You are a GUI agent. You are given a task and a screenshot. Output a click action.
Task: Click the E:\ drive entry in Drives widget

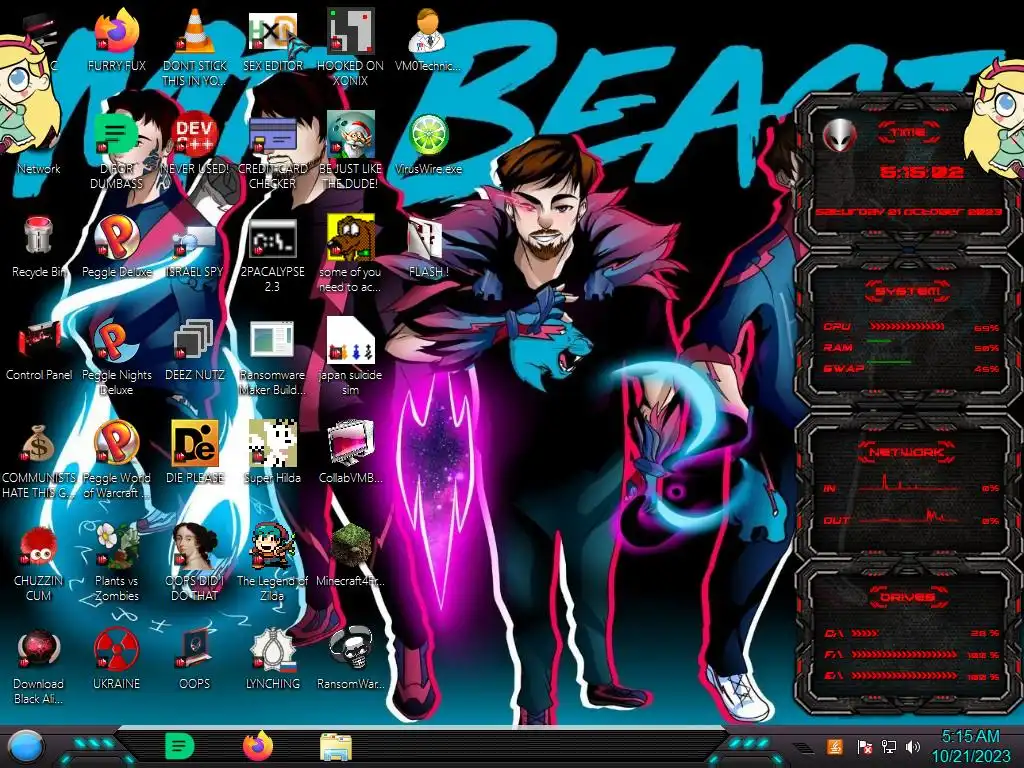[911, 675]
